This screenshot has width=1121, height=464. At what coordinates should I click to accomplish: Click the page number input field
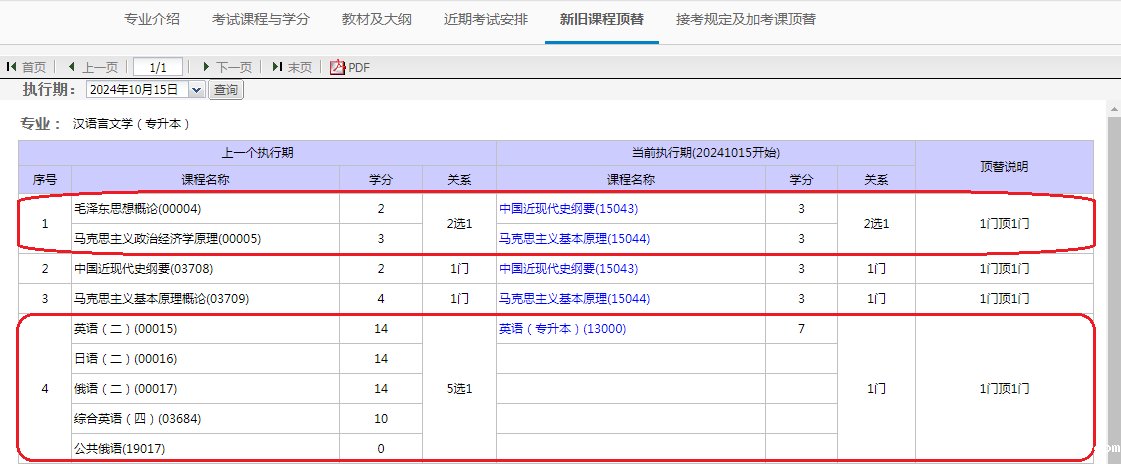coord(158,67)
